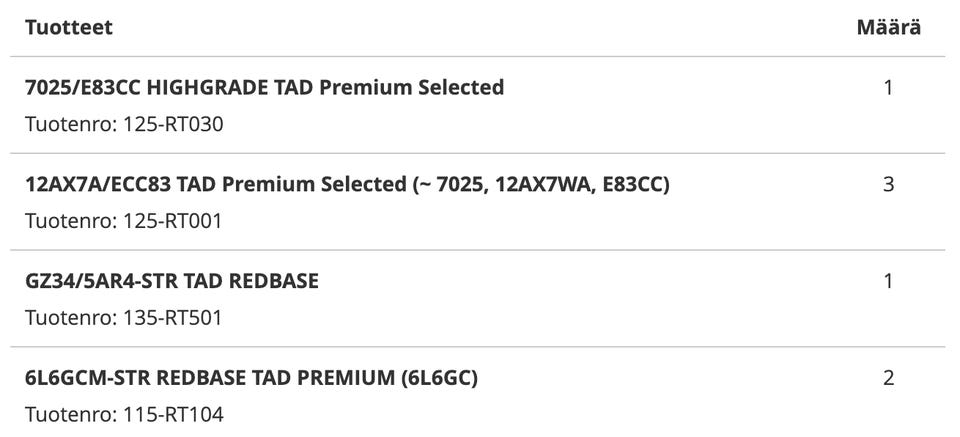This screenshot has height=437, width=960.
Task: Click the Tuotenro label under GZ34/5AR4-STR
Action: tap(71, 318)
